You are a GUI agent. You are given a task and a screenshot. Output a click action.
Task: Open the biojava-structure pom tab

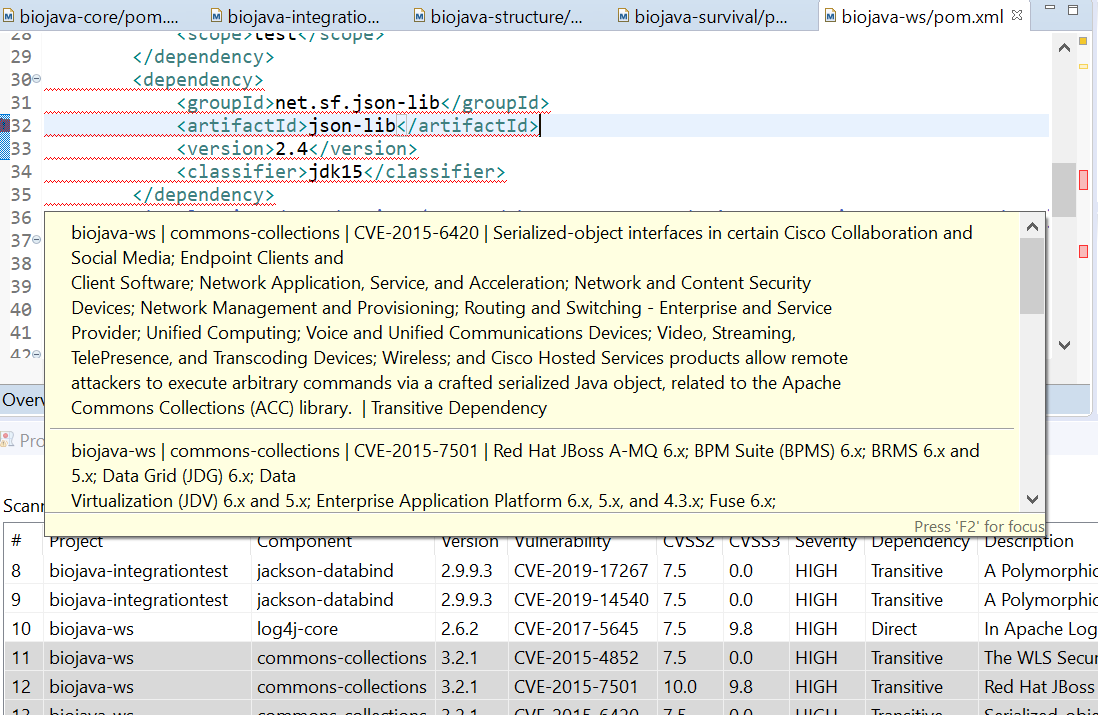pos(505,16)
